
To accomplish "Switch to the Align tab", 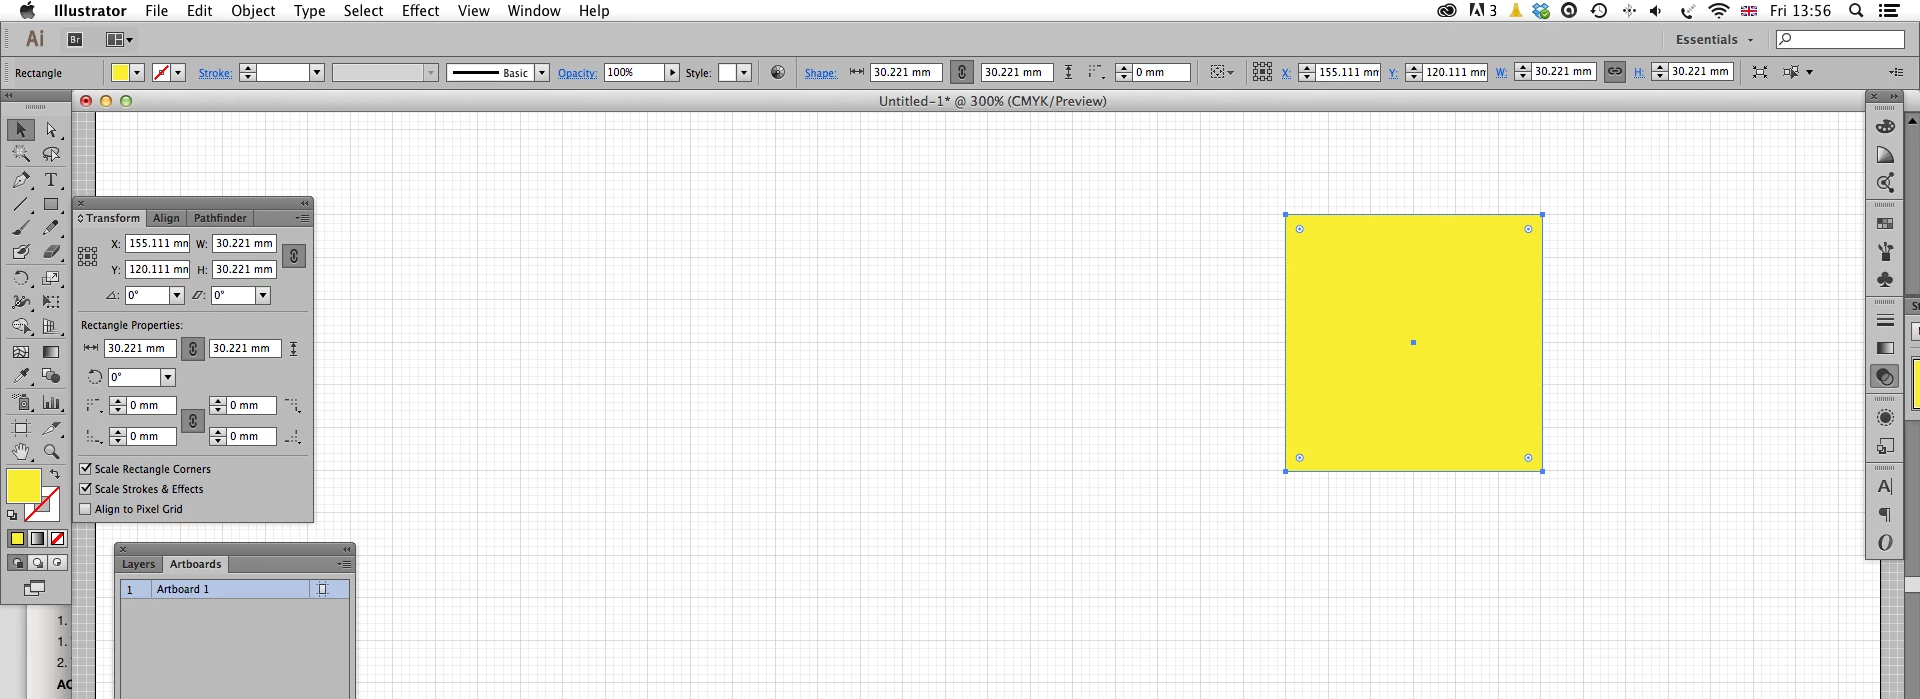I will (x=166, y=218).
